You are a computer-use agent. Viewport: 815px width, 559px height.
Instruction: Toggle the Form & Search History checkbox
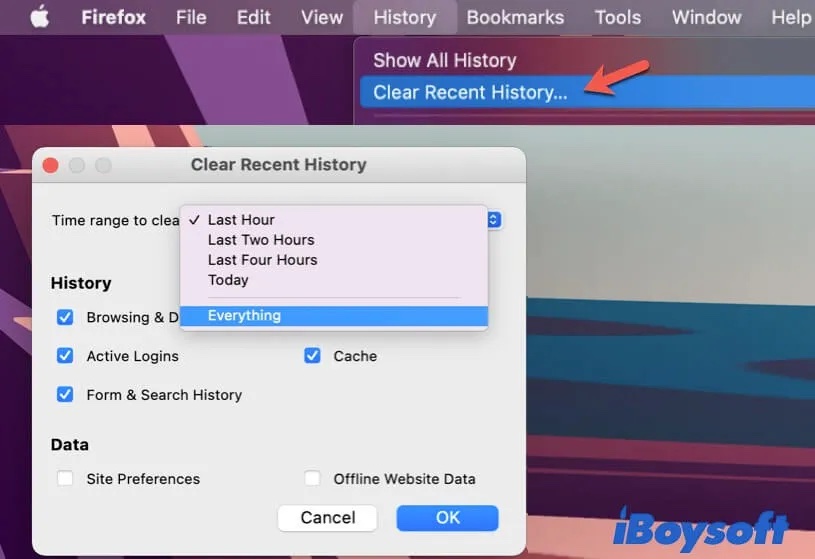[x=65, y=394]
